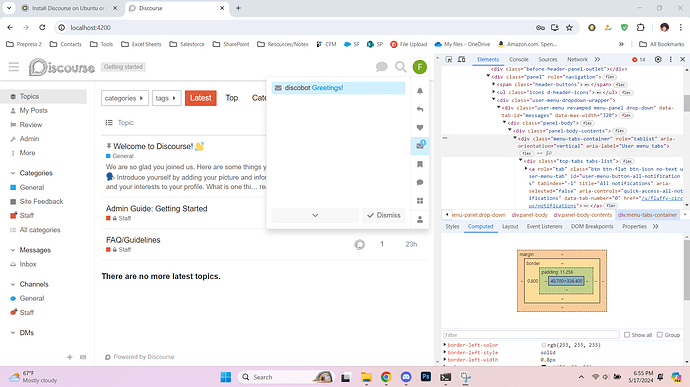This screenshot has width=690, height=387.
Task: Select the chat notifications tab in user menu
Action: click(x=420, y=182)
